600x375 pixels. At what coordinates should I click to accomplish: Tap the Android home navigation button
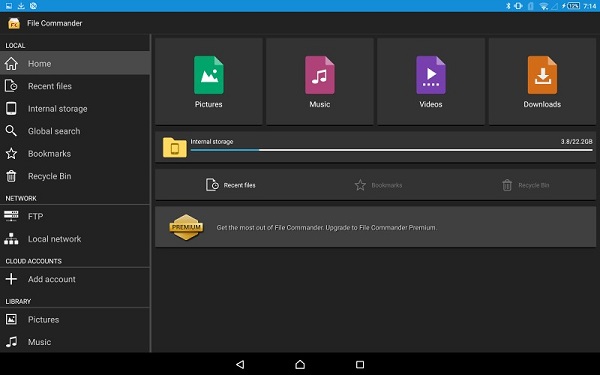tap(300, 364)
